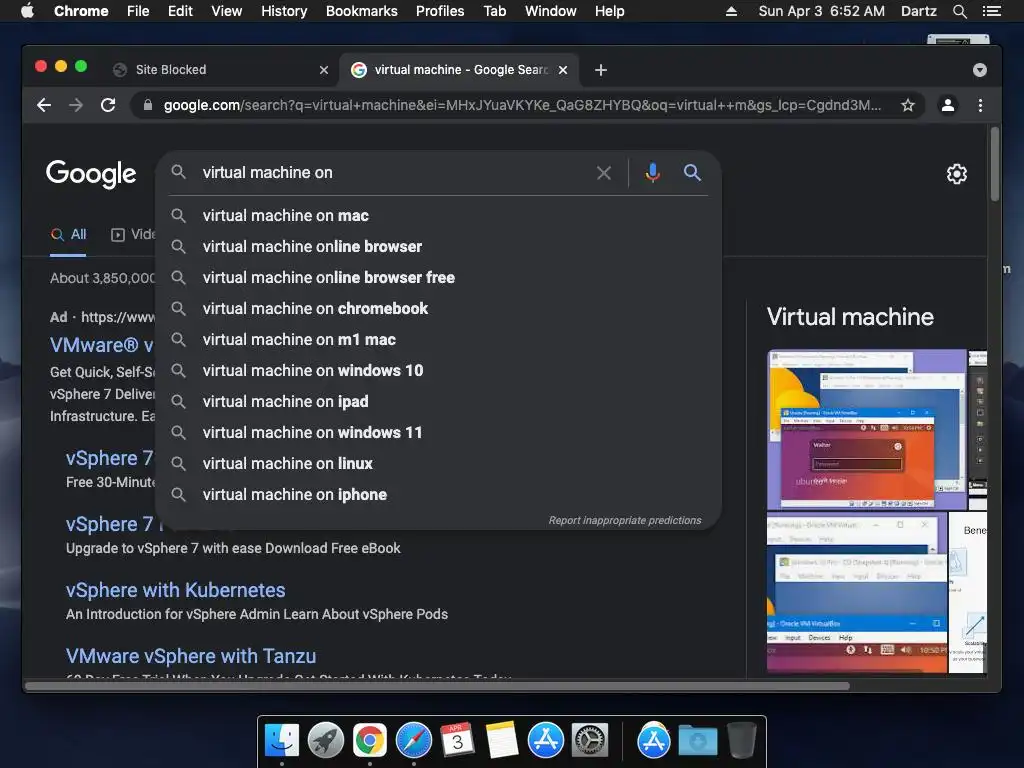Open Finder from the Dock

[282, 741]
